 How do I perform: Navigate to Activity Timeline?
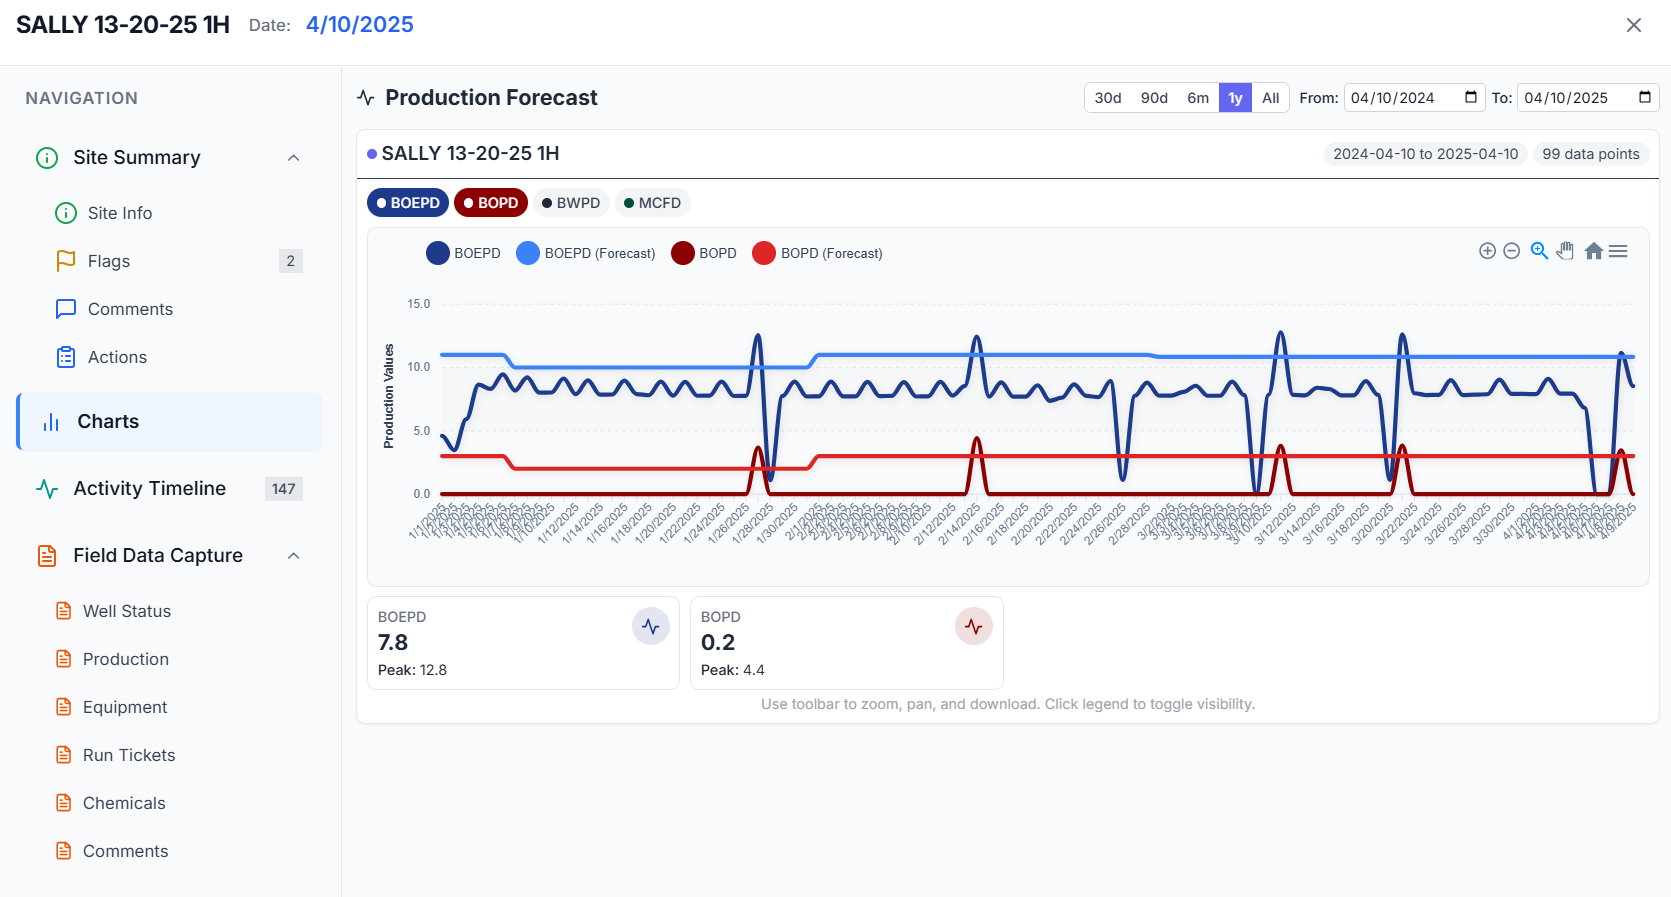(149, 488)
